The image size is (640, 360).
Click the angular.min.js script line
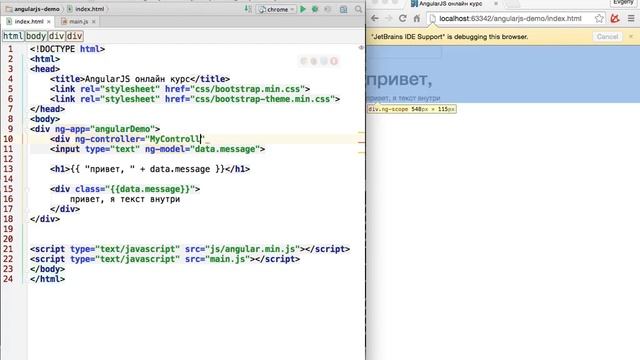(x=190, y=249)
